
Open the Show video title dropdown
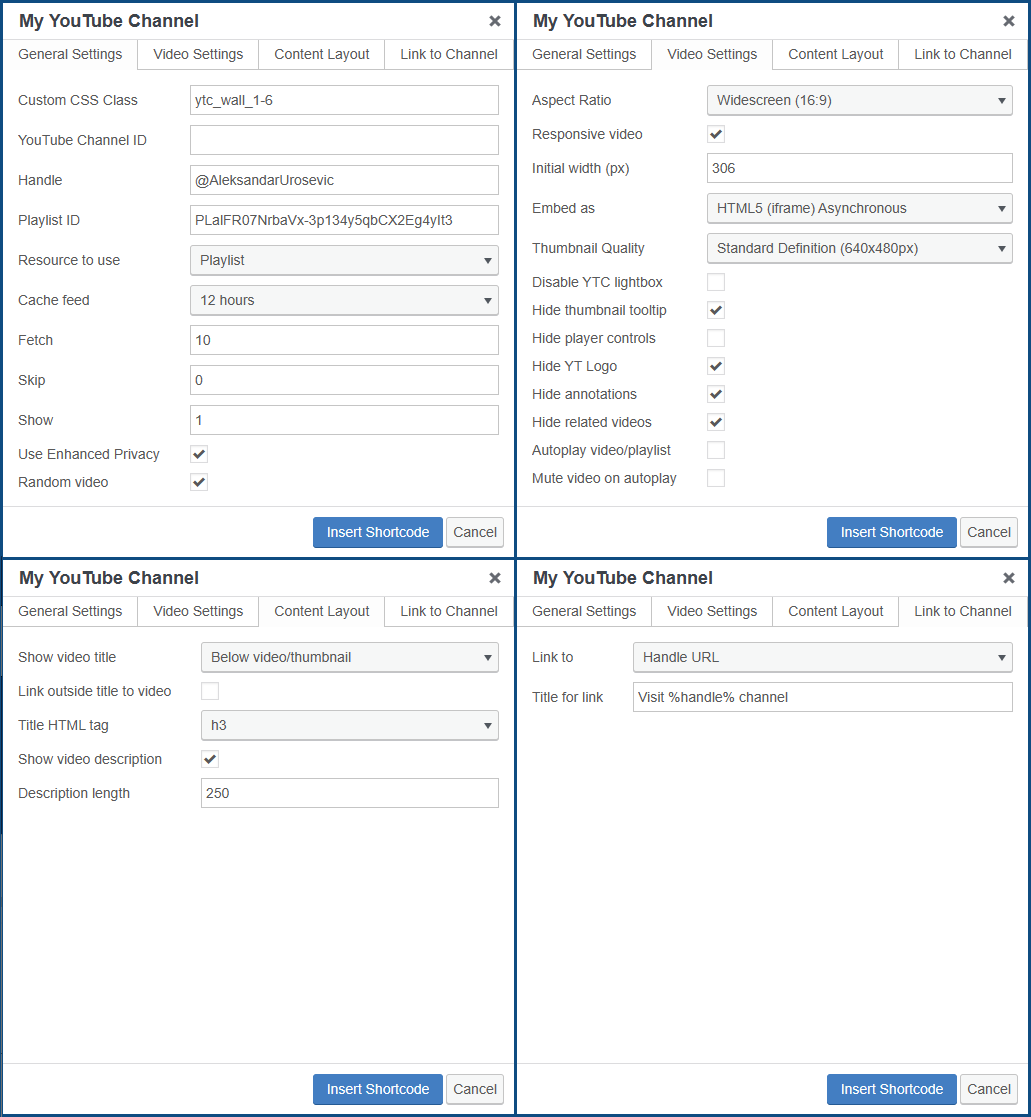click(x=350, y=657)
